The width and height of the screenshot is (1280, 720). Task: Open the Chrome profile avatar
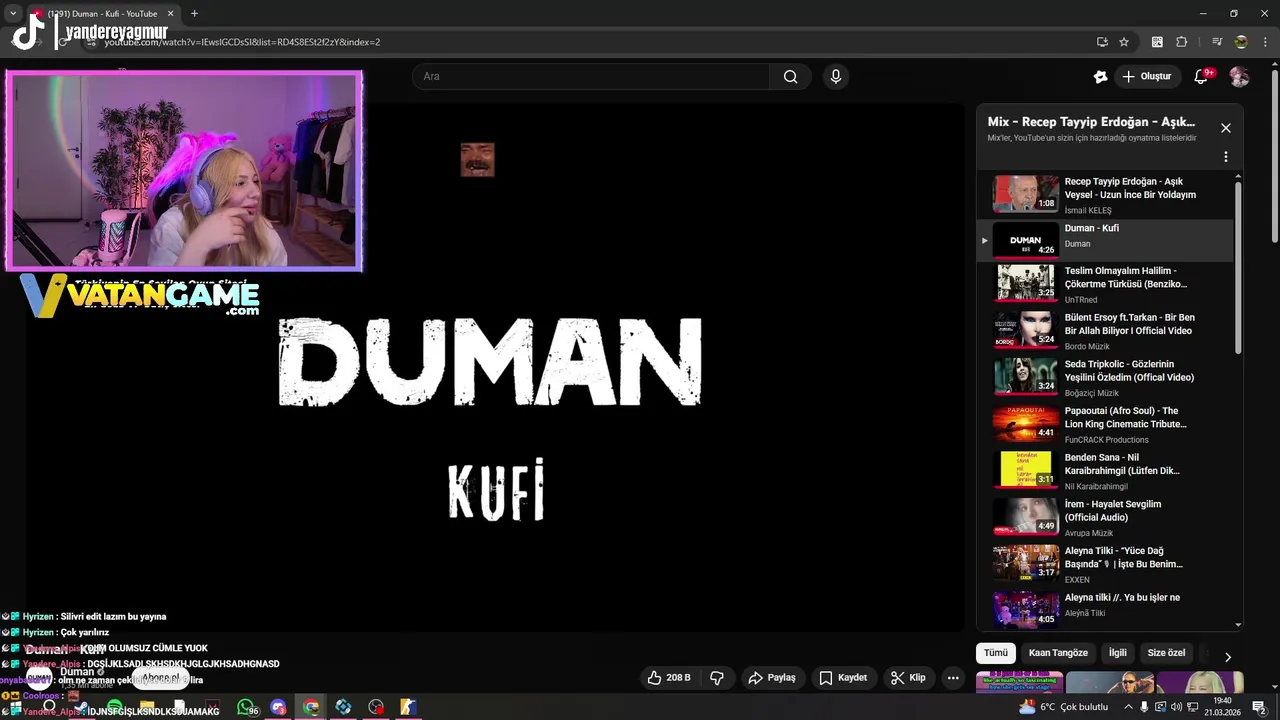point(1241,42)
